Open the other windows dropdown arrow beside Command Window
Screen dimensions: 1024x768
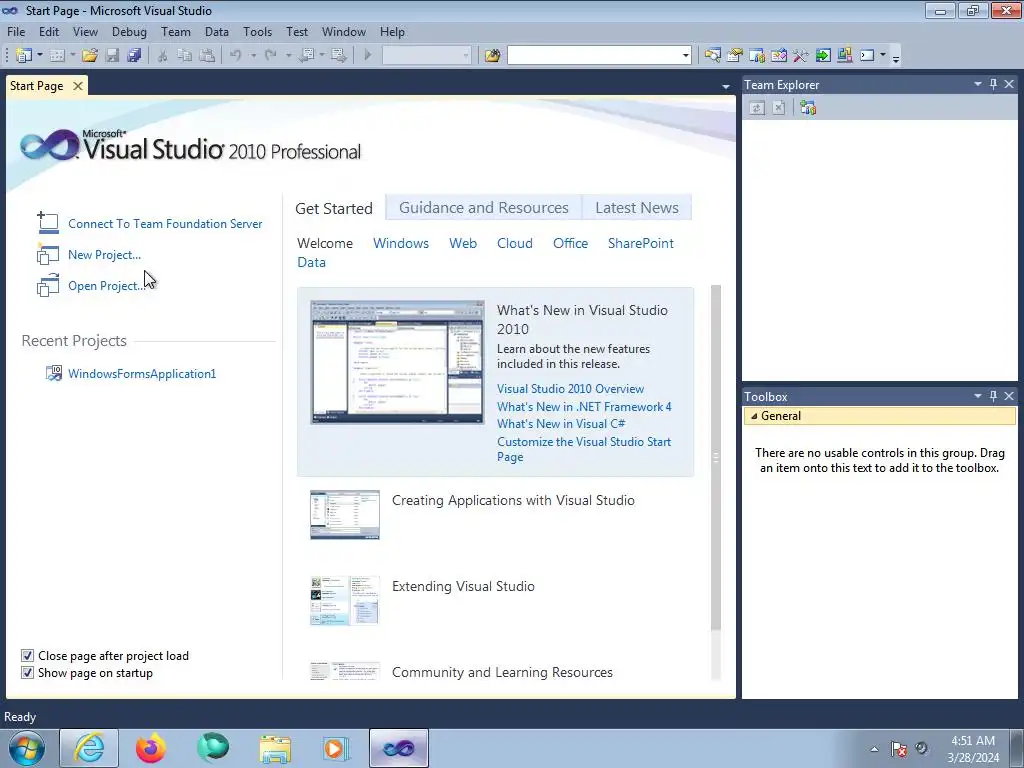883,56
